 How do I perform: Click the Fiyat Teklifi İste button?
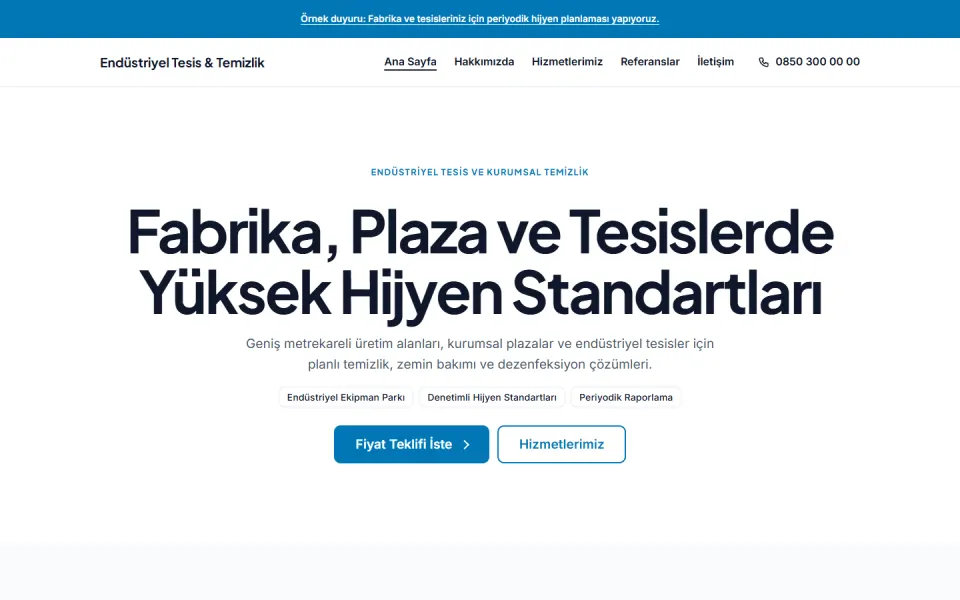coord(411,444)
